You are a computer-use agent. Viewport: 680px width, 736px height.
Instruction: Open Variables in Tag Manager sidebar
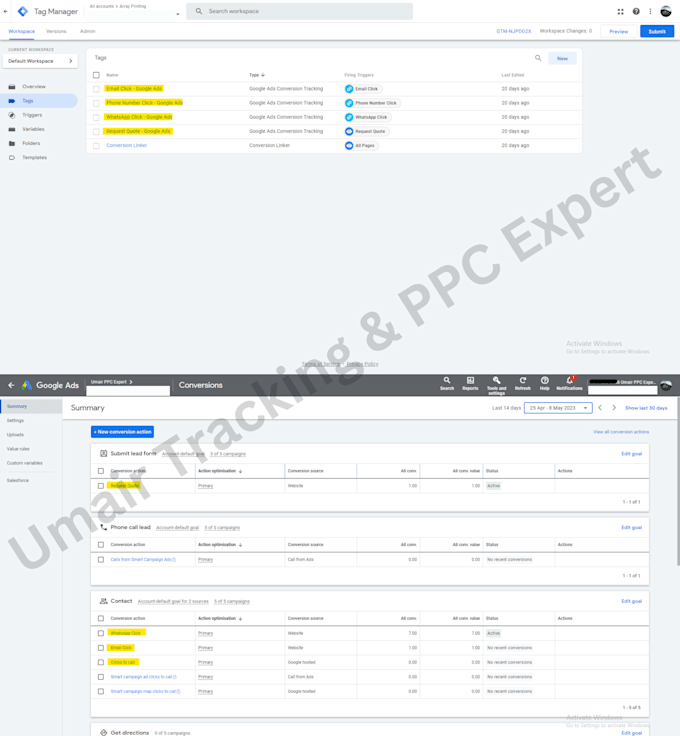coord(33,129)
